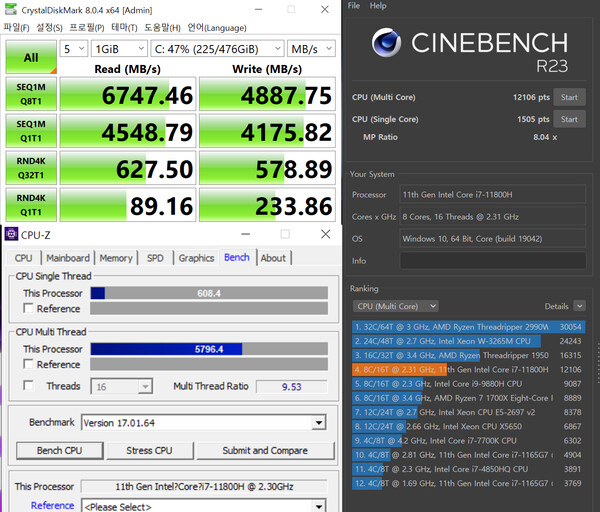Open the Benchmark version 17.01.64 dropdown
Viewport: 600px width, 512px height.
point(204,423)
